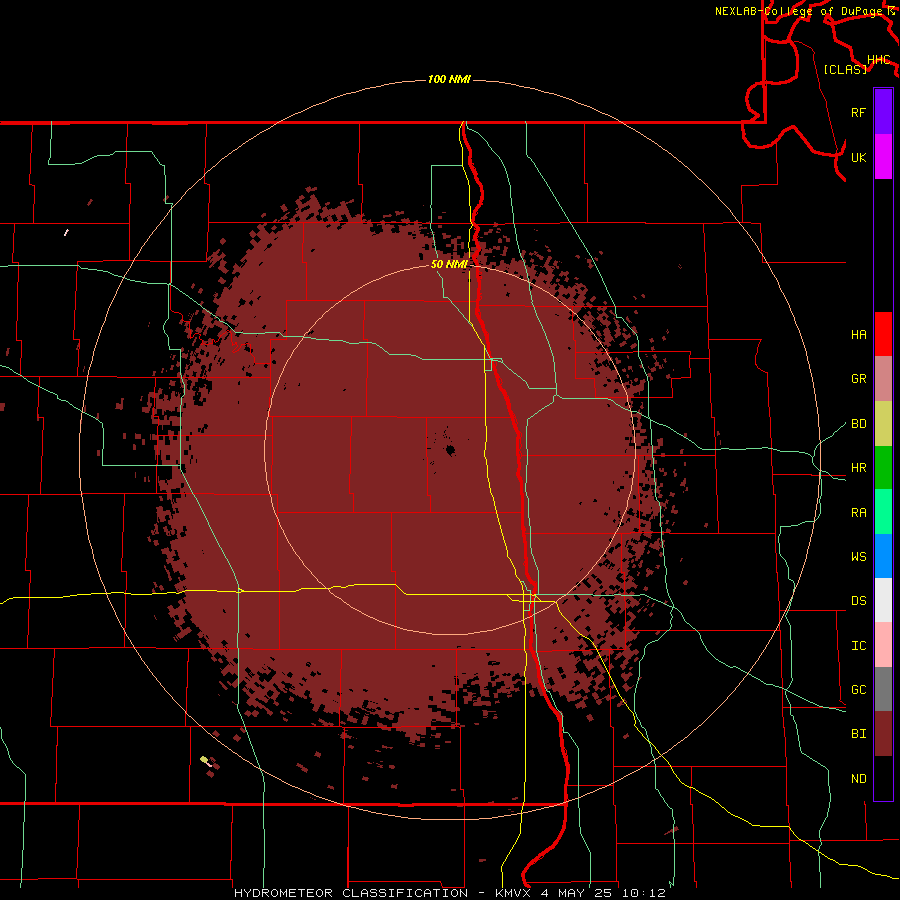
Task: Click the 'GC' legend label
Action: tap(858, 690)
